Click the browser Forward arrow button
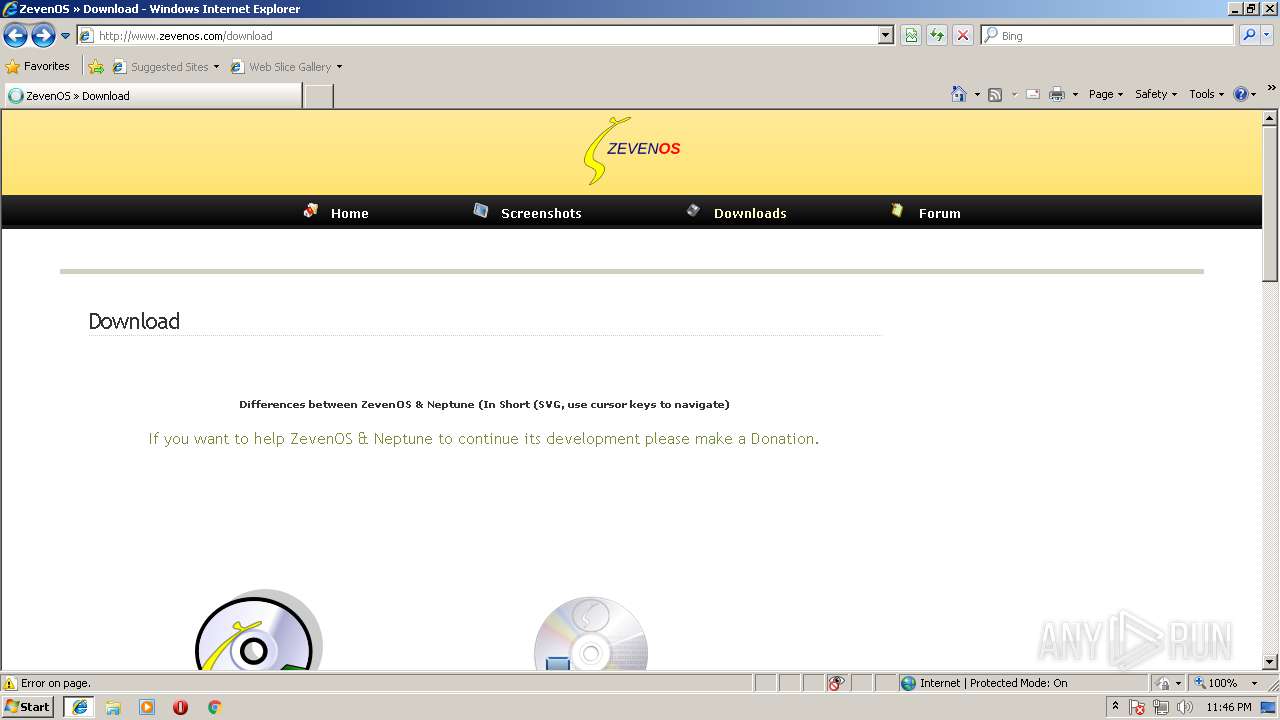 click(x=43, y=36)
